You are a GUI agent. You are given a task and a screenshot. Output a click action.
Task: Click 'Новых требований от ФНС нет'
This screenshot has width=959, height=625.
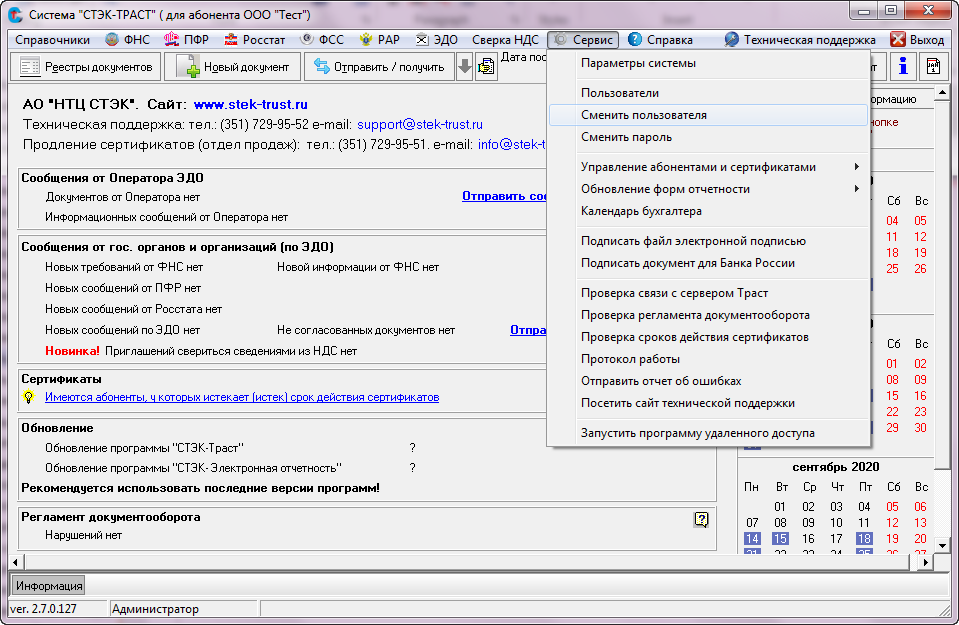tap(124, 267)
